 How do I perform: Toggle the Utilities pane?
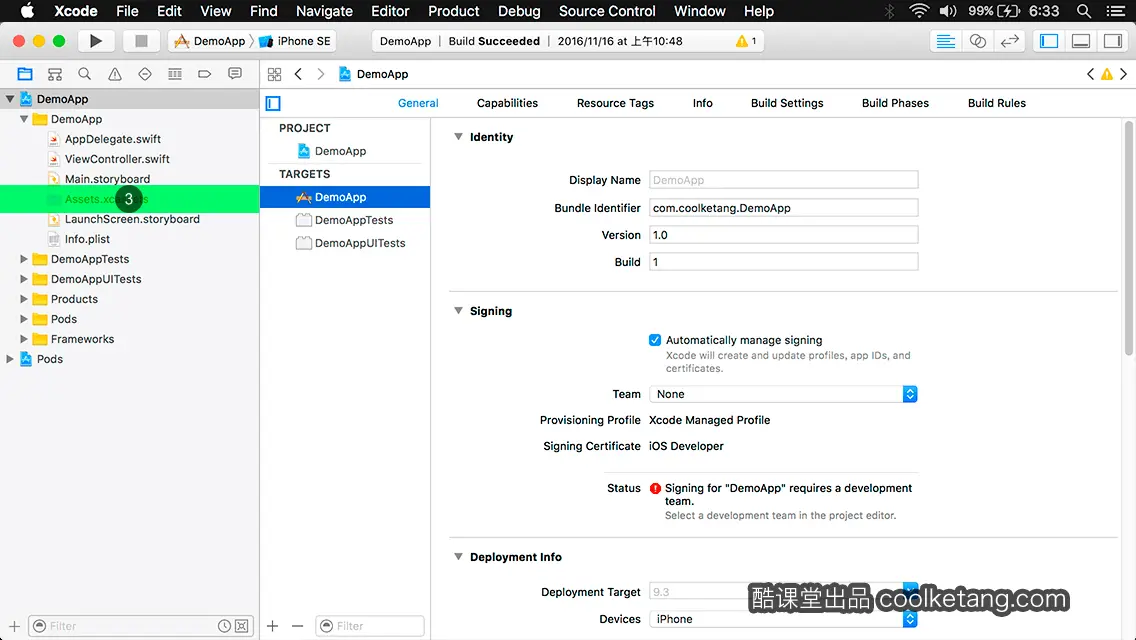click(x=1113, y=41)
